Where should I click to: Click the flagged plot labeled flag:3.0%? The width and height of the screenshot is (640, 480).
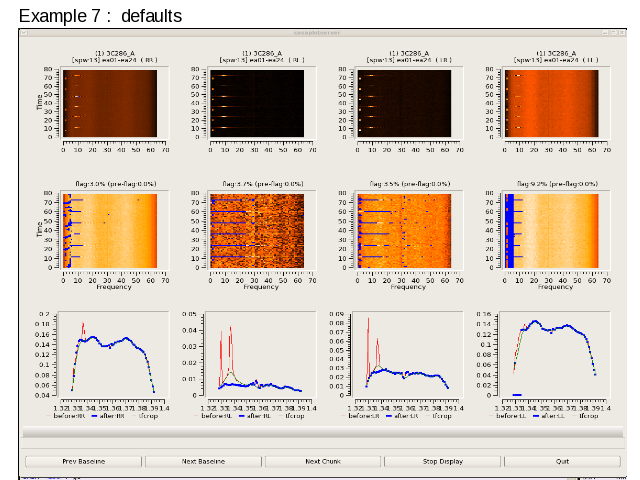[110, 231]
